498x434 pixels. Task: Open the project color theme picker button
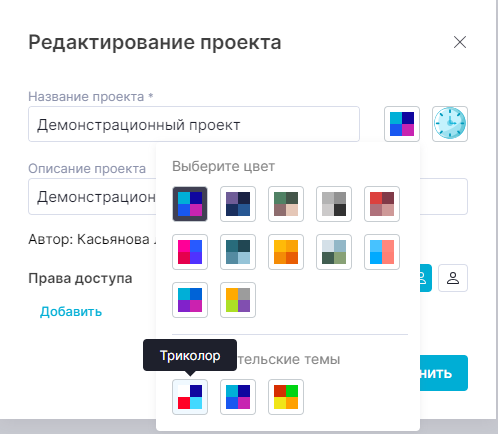402,124
